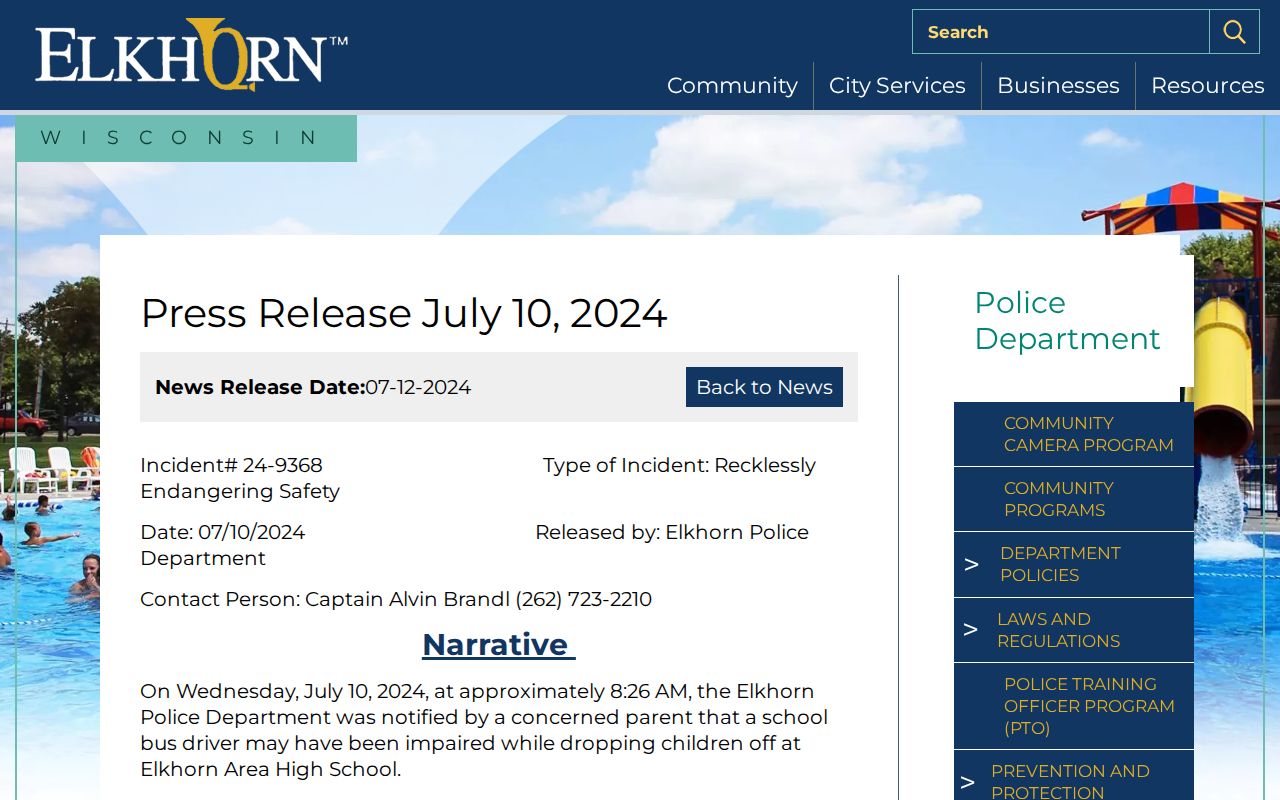Open Department Policies sidebar link

pyautogui.click(x=1060, y=564)
